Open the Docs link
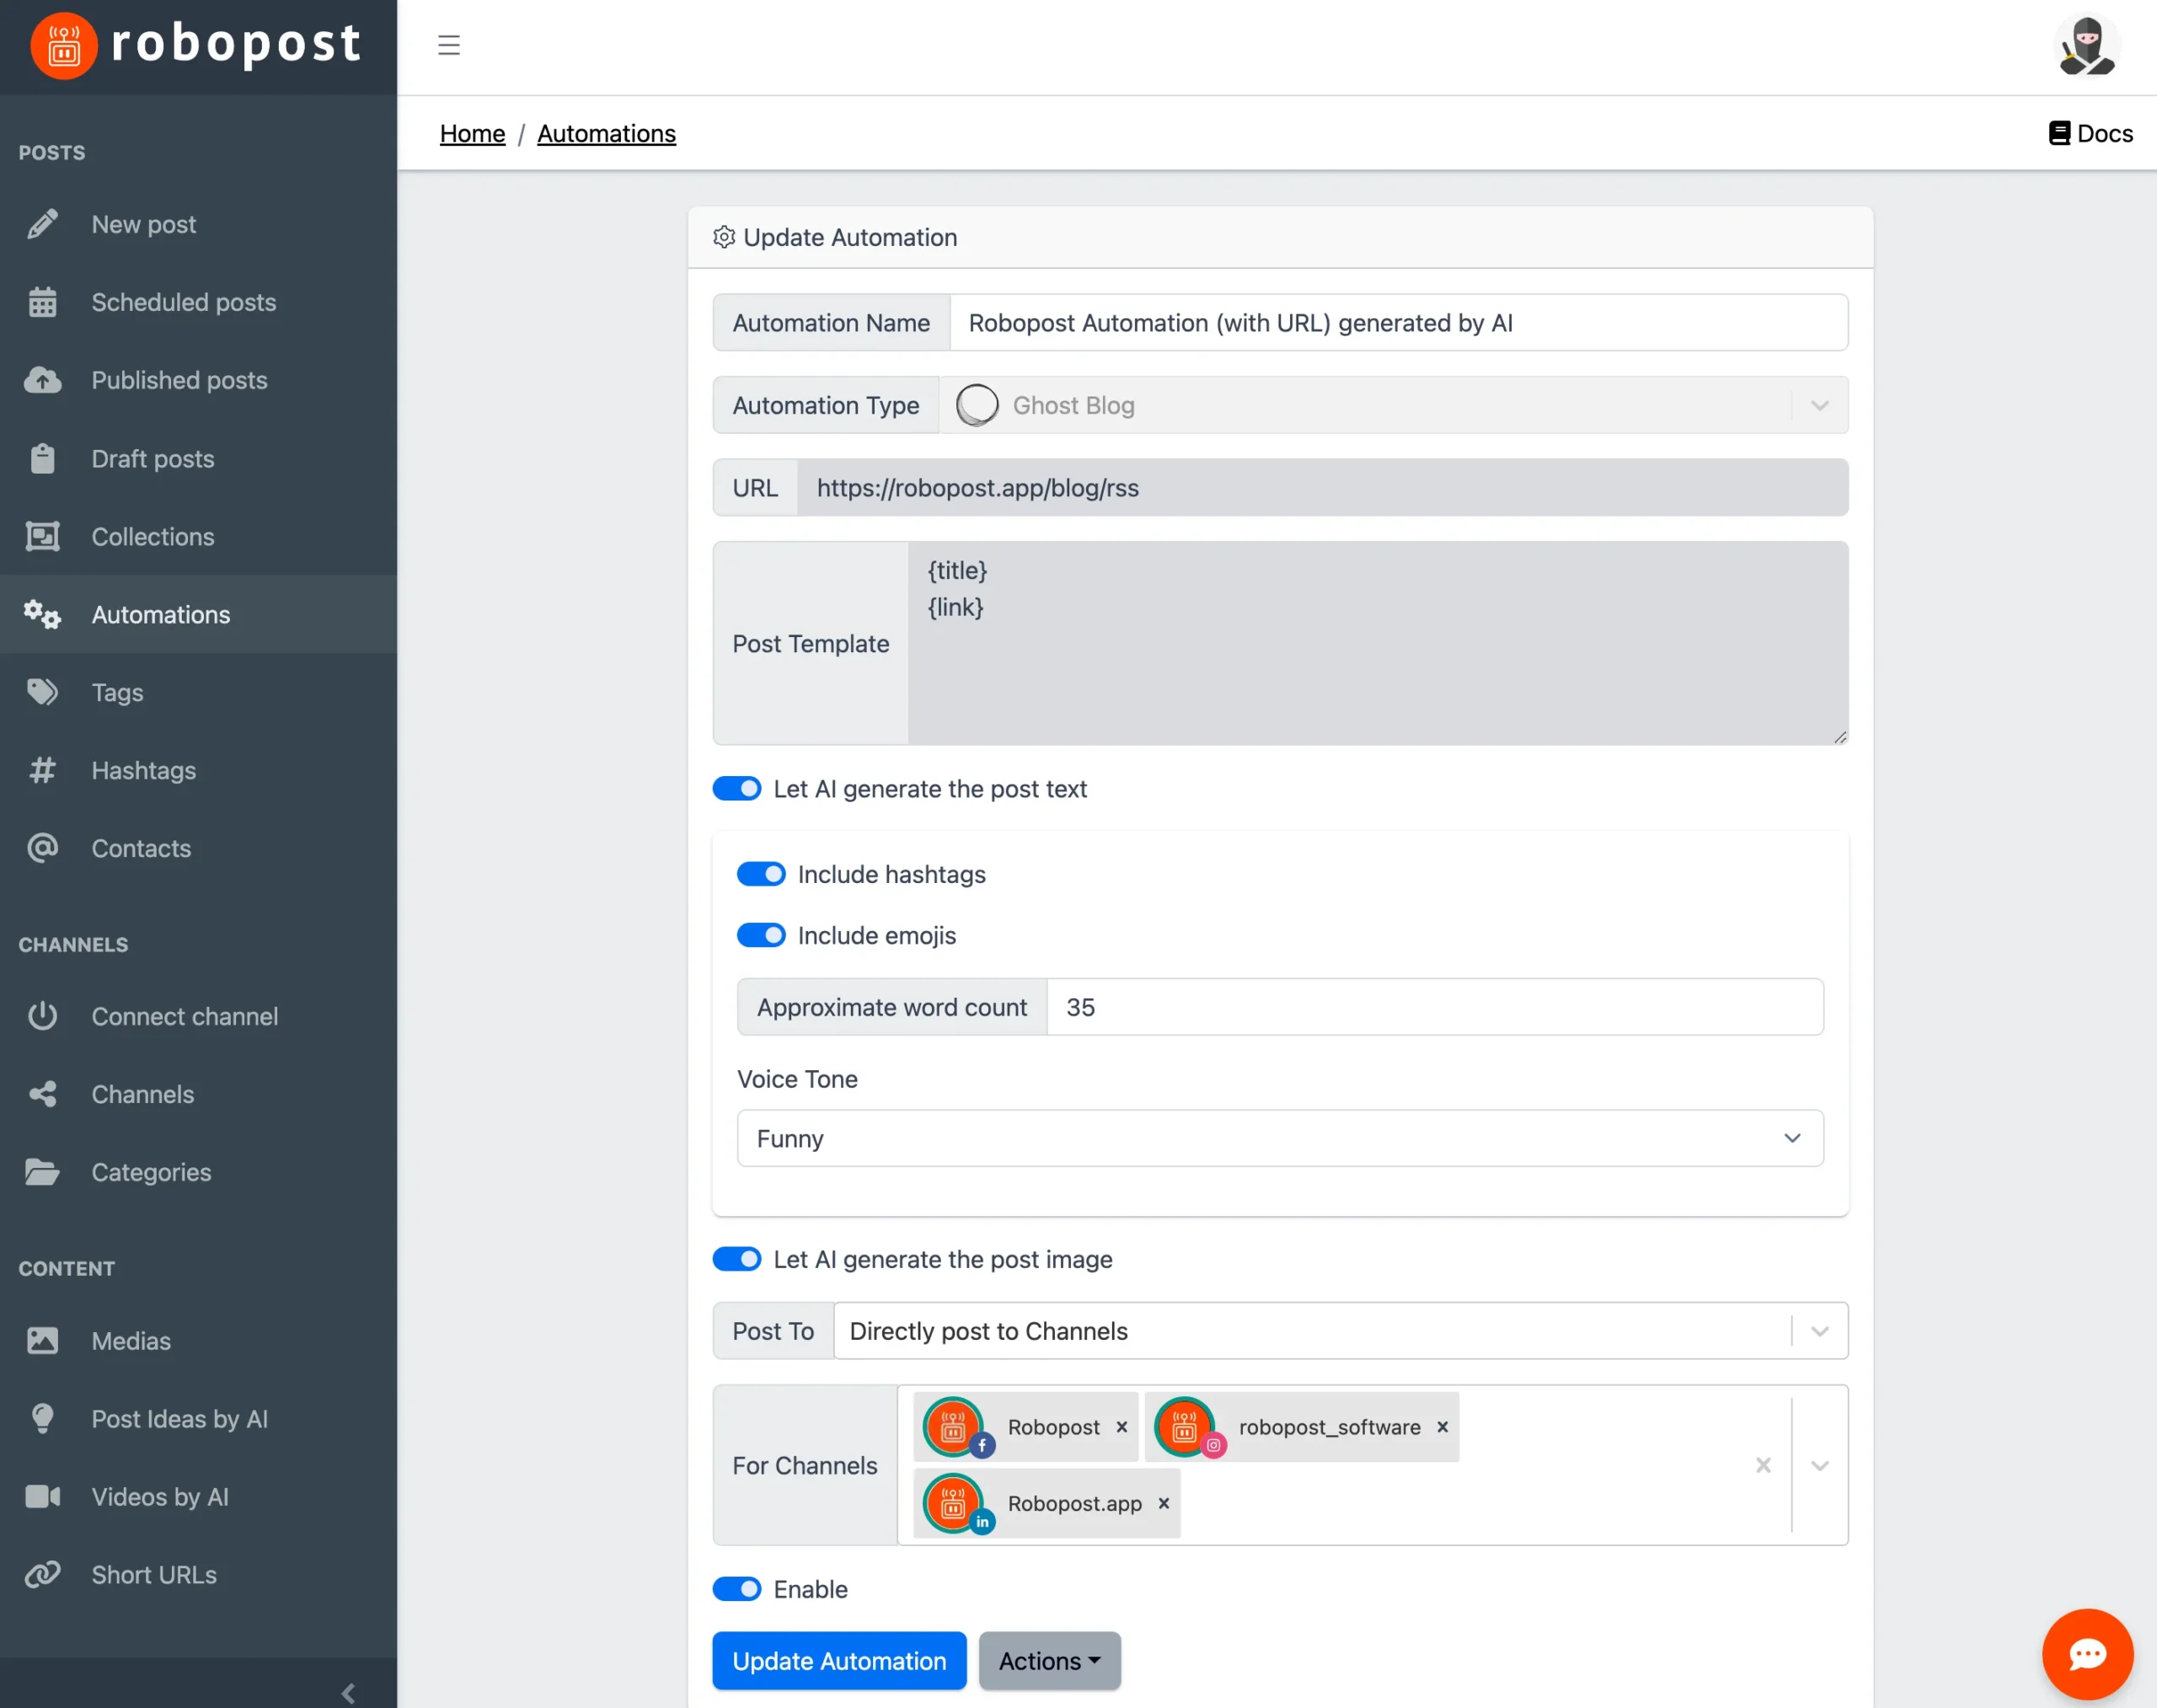2157x1708 pixels. click(x=2090, y=133)
